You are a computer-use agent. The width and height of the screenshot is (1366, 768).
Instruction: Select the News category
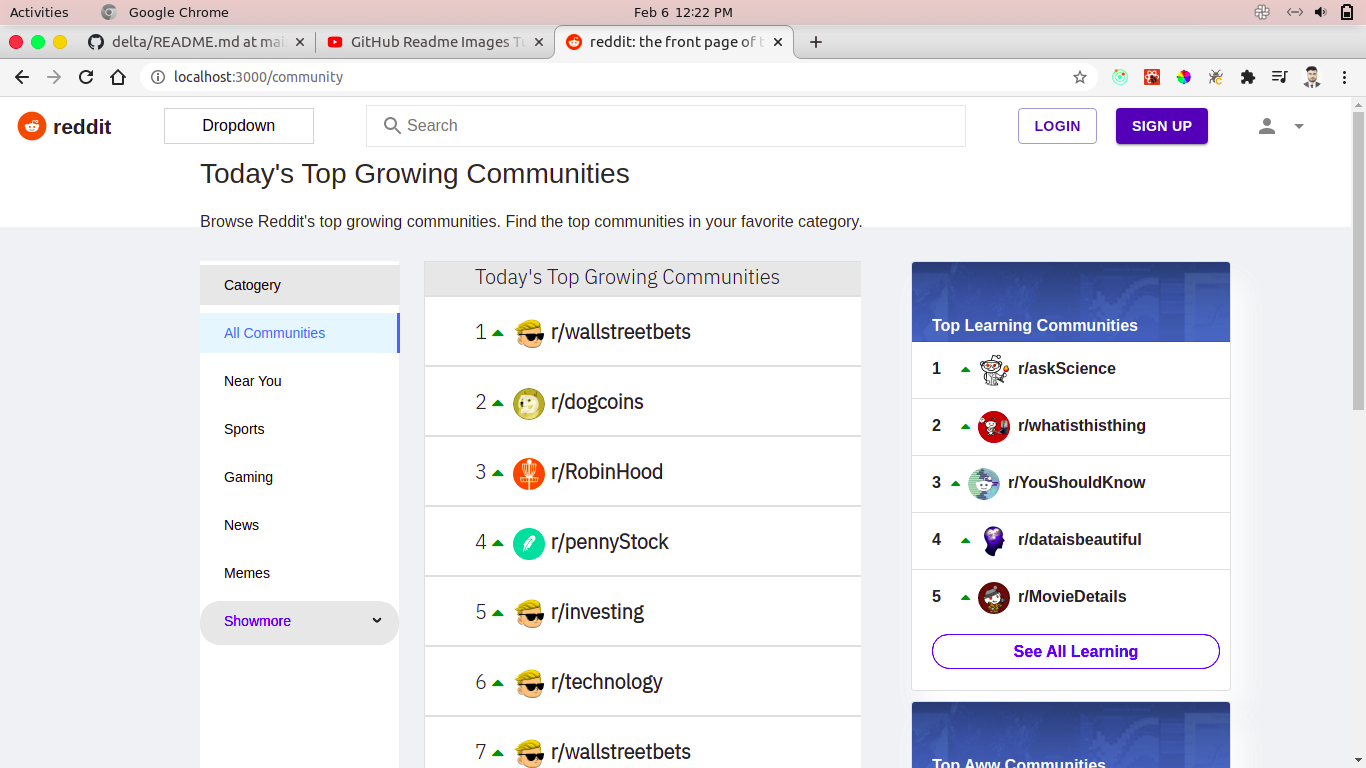click(299, 525)
